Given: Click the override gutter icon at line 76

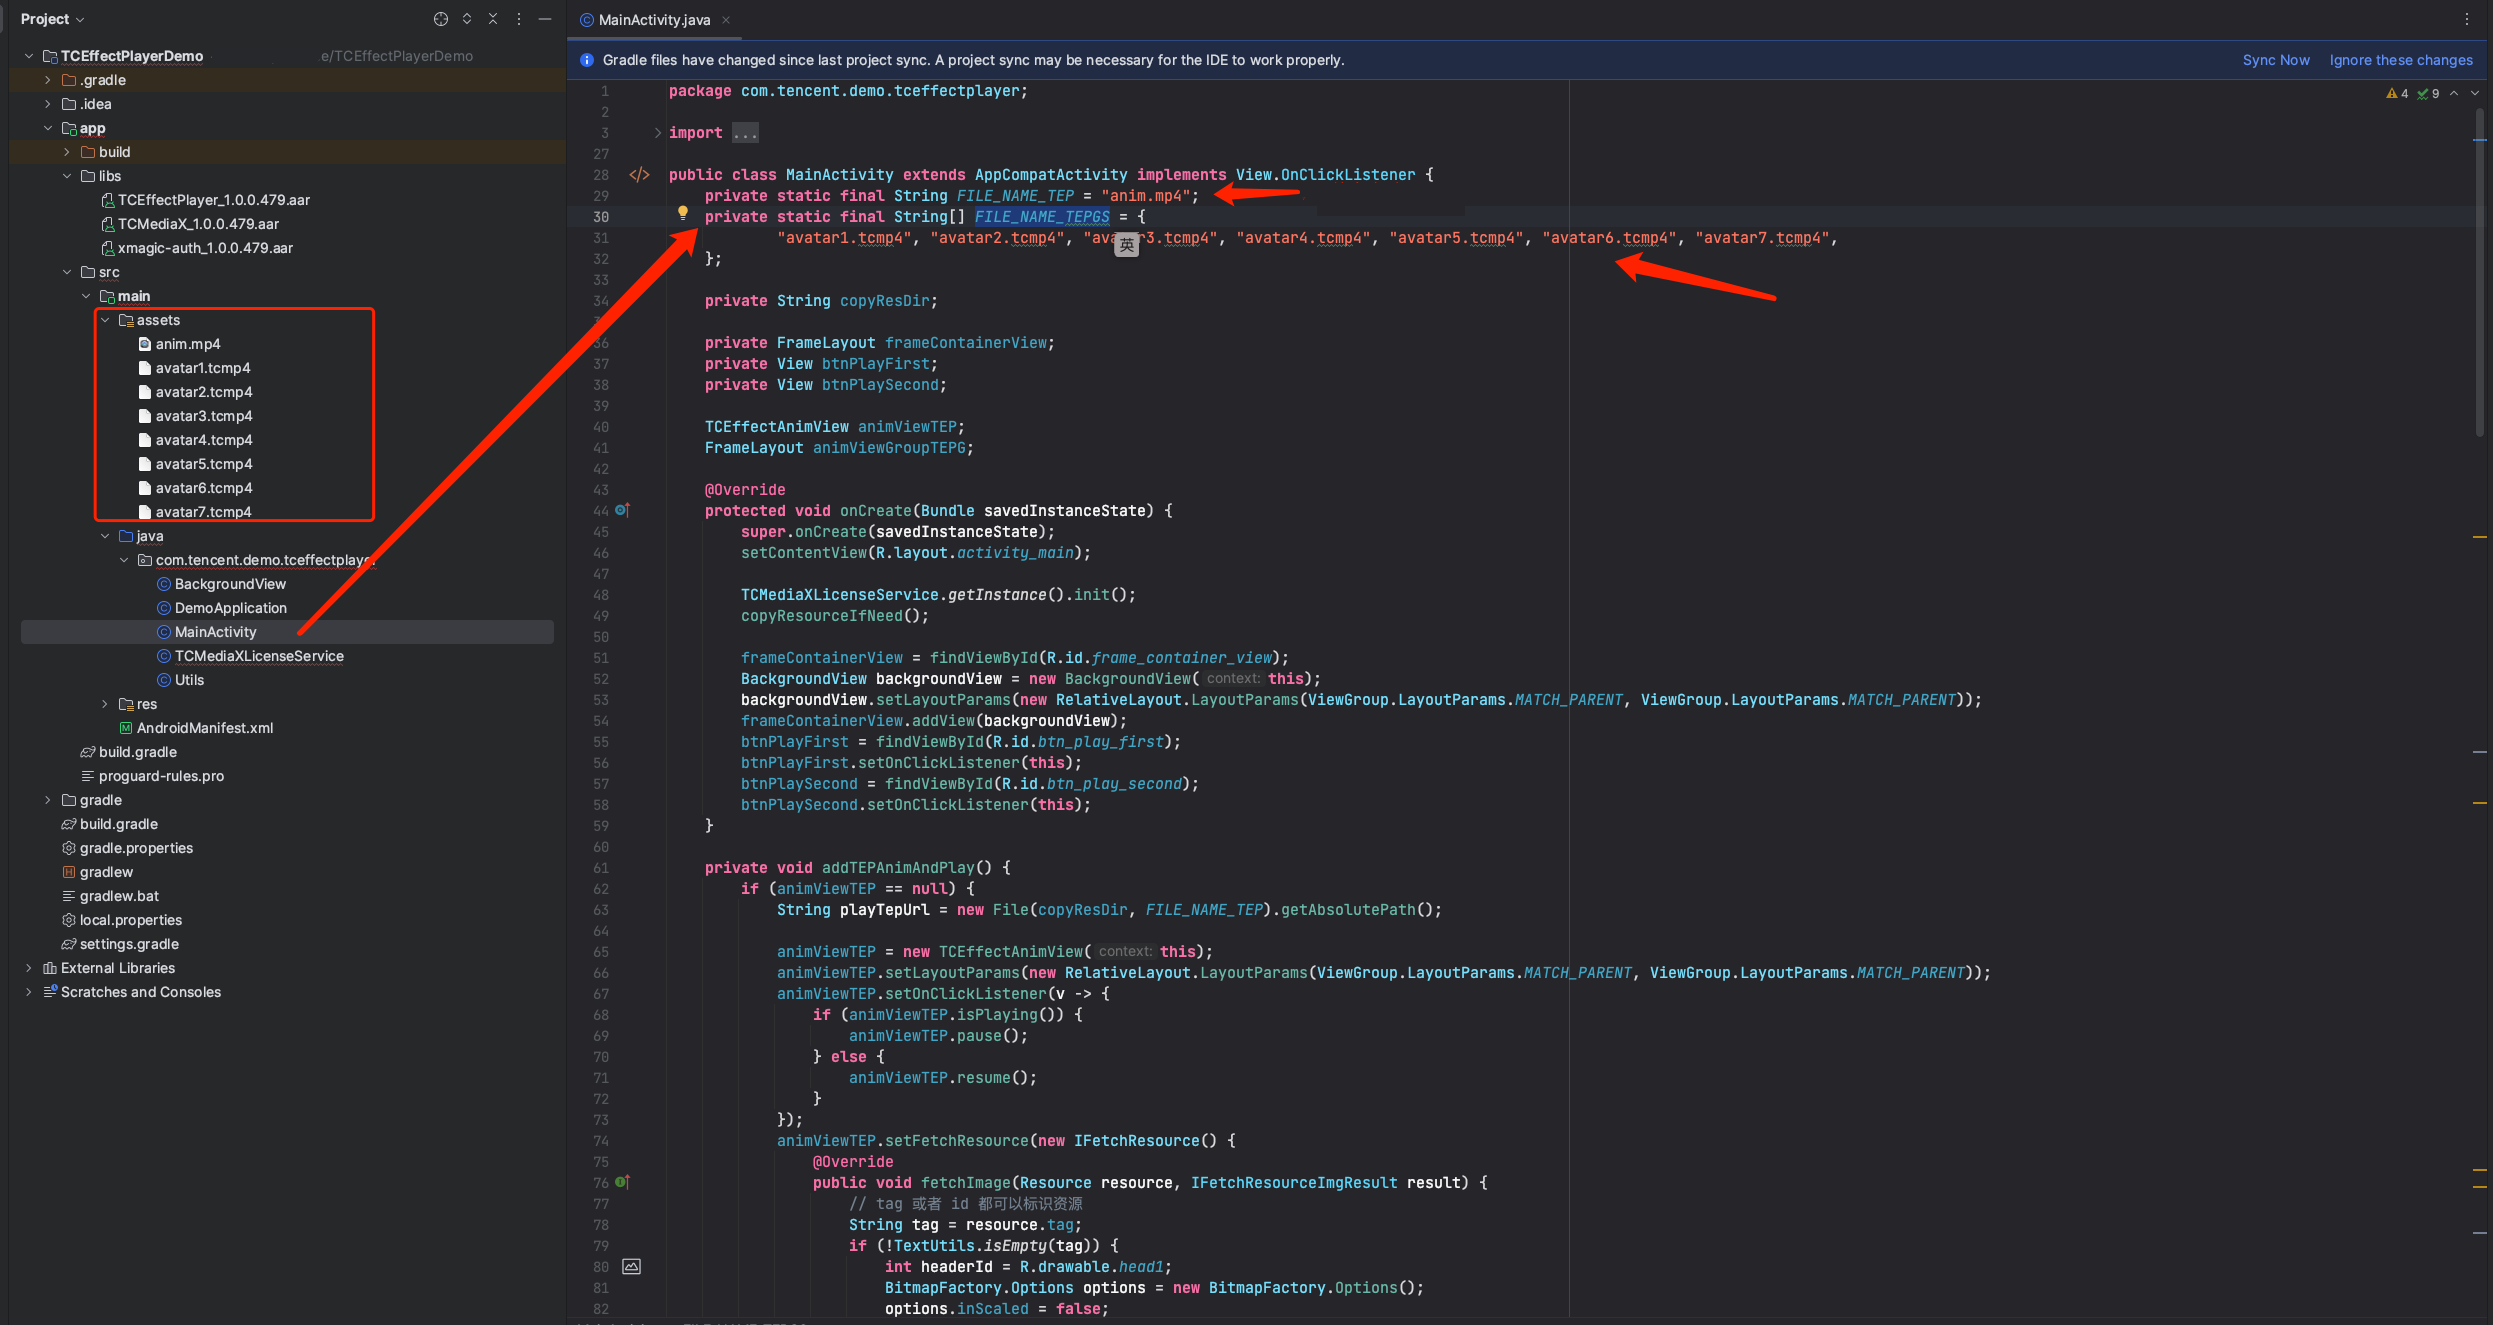Looking at the screenshot, I should [x=622, y=1182].
